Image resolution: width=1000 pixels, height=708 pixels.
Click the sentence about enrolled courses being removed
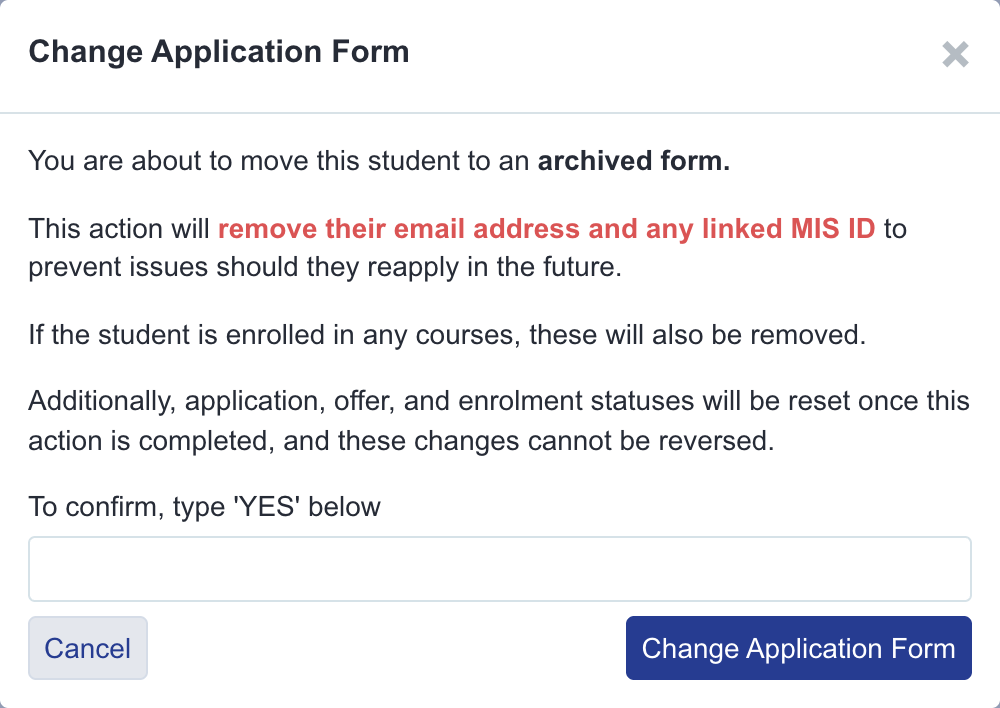click(447, 335)
